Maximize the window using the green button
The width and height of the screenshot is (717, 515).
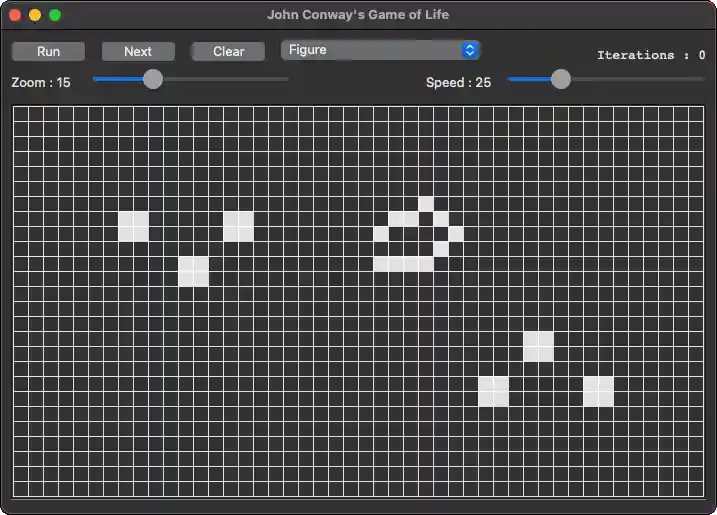point(55,15)
